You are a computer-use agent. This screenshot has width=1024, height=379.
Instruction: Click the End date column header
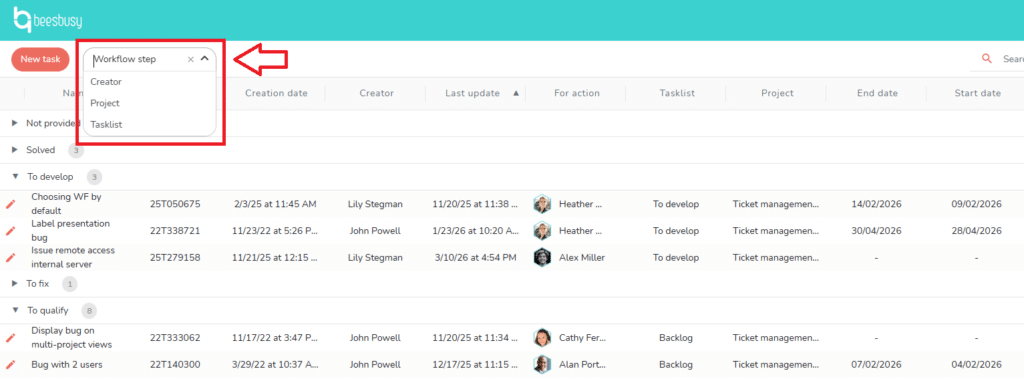(877, 93)
